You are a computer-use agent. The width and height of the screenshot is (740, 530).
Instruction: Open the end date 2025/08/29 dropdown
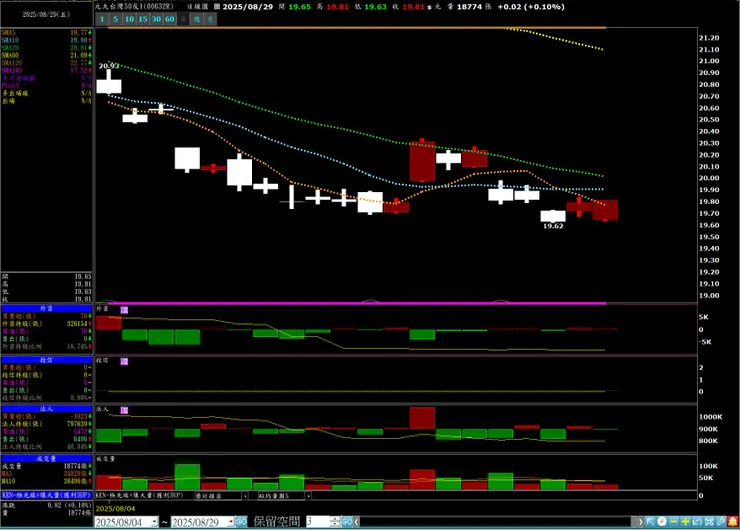click(x=231, y=522)
